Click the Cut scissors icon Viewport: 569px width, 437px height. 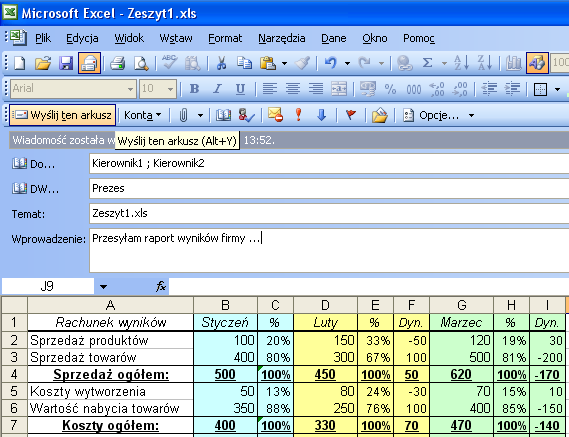(x=221, y=63)
